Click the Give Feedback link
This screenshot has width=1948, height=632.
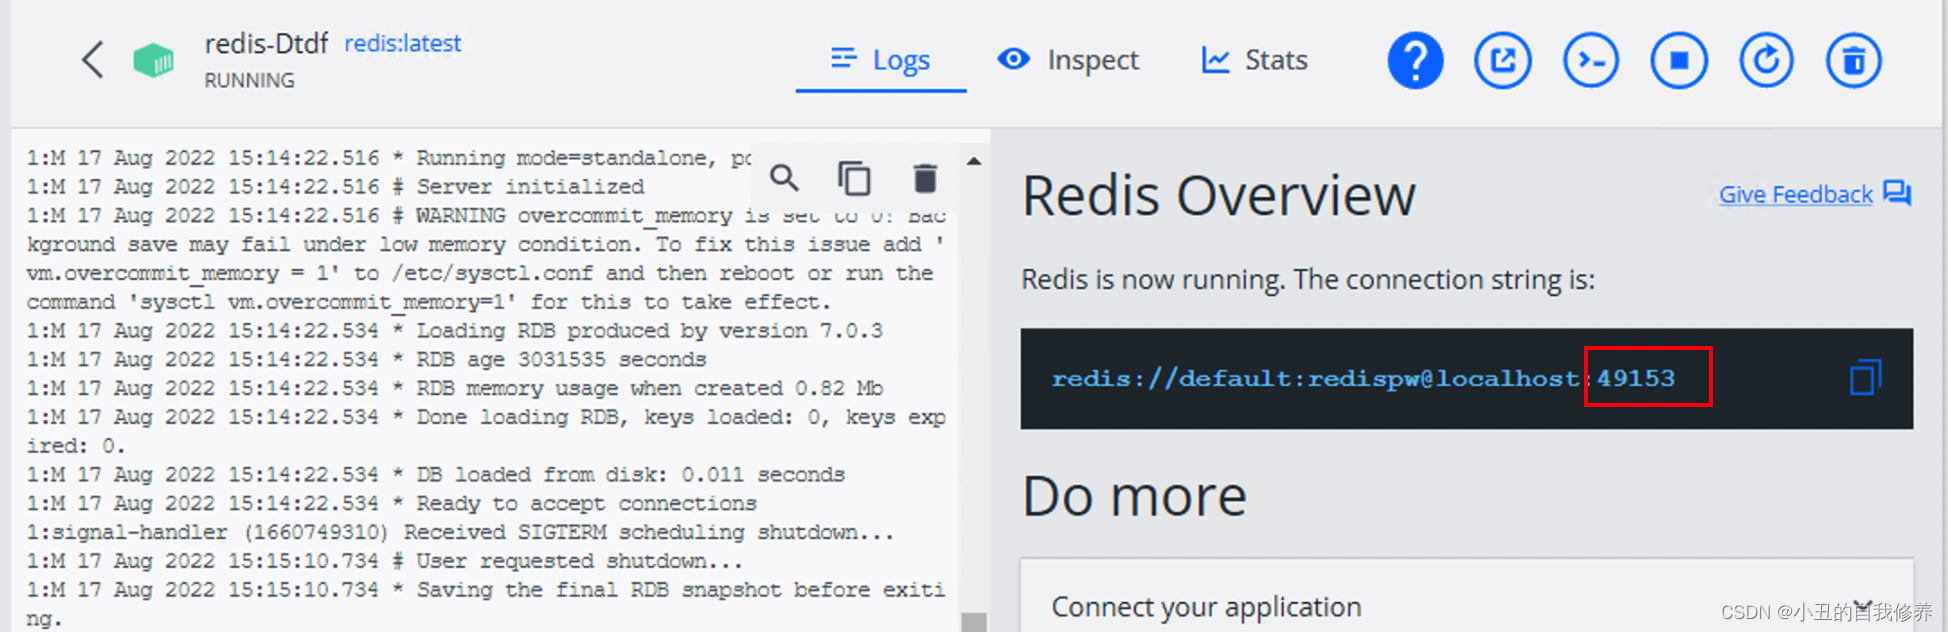pos(1795,194)
